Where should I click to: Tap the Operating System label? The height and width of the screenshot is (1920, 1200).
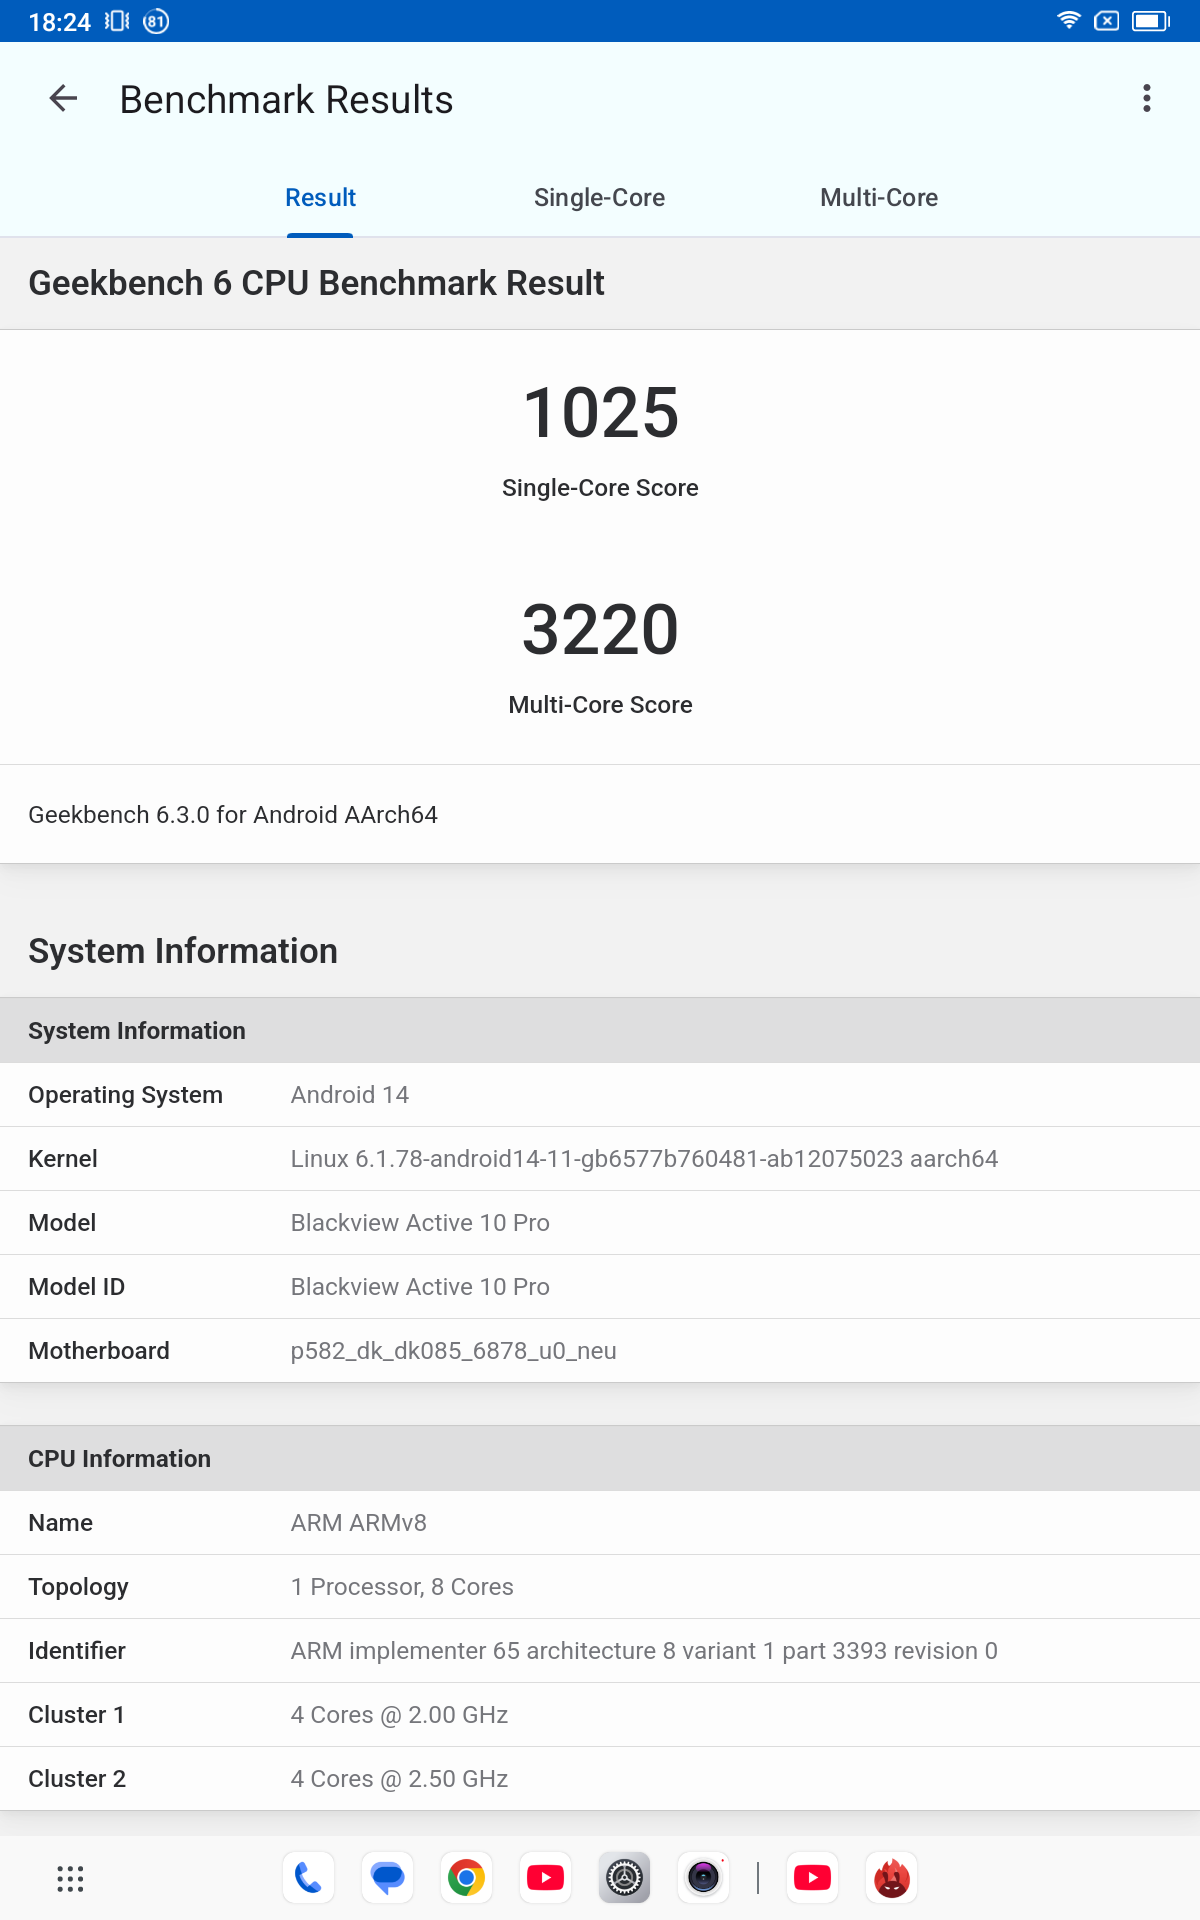[x=125, y=1095]
